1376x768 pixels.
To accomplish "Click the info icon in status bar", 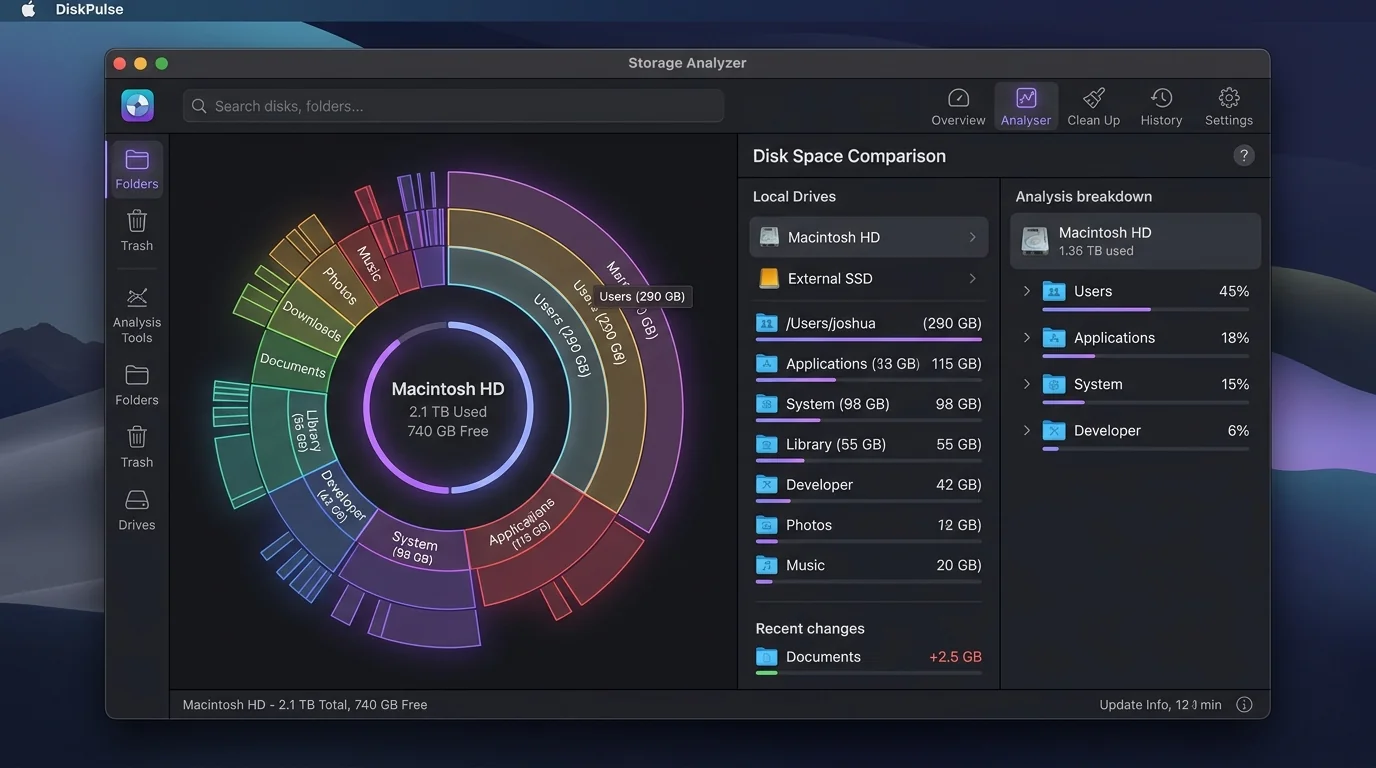I will click(x=1244, y=705).
